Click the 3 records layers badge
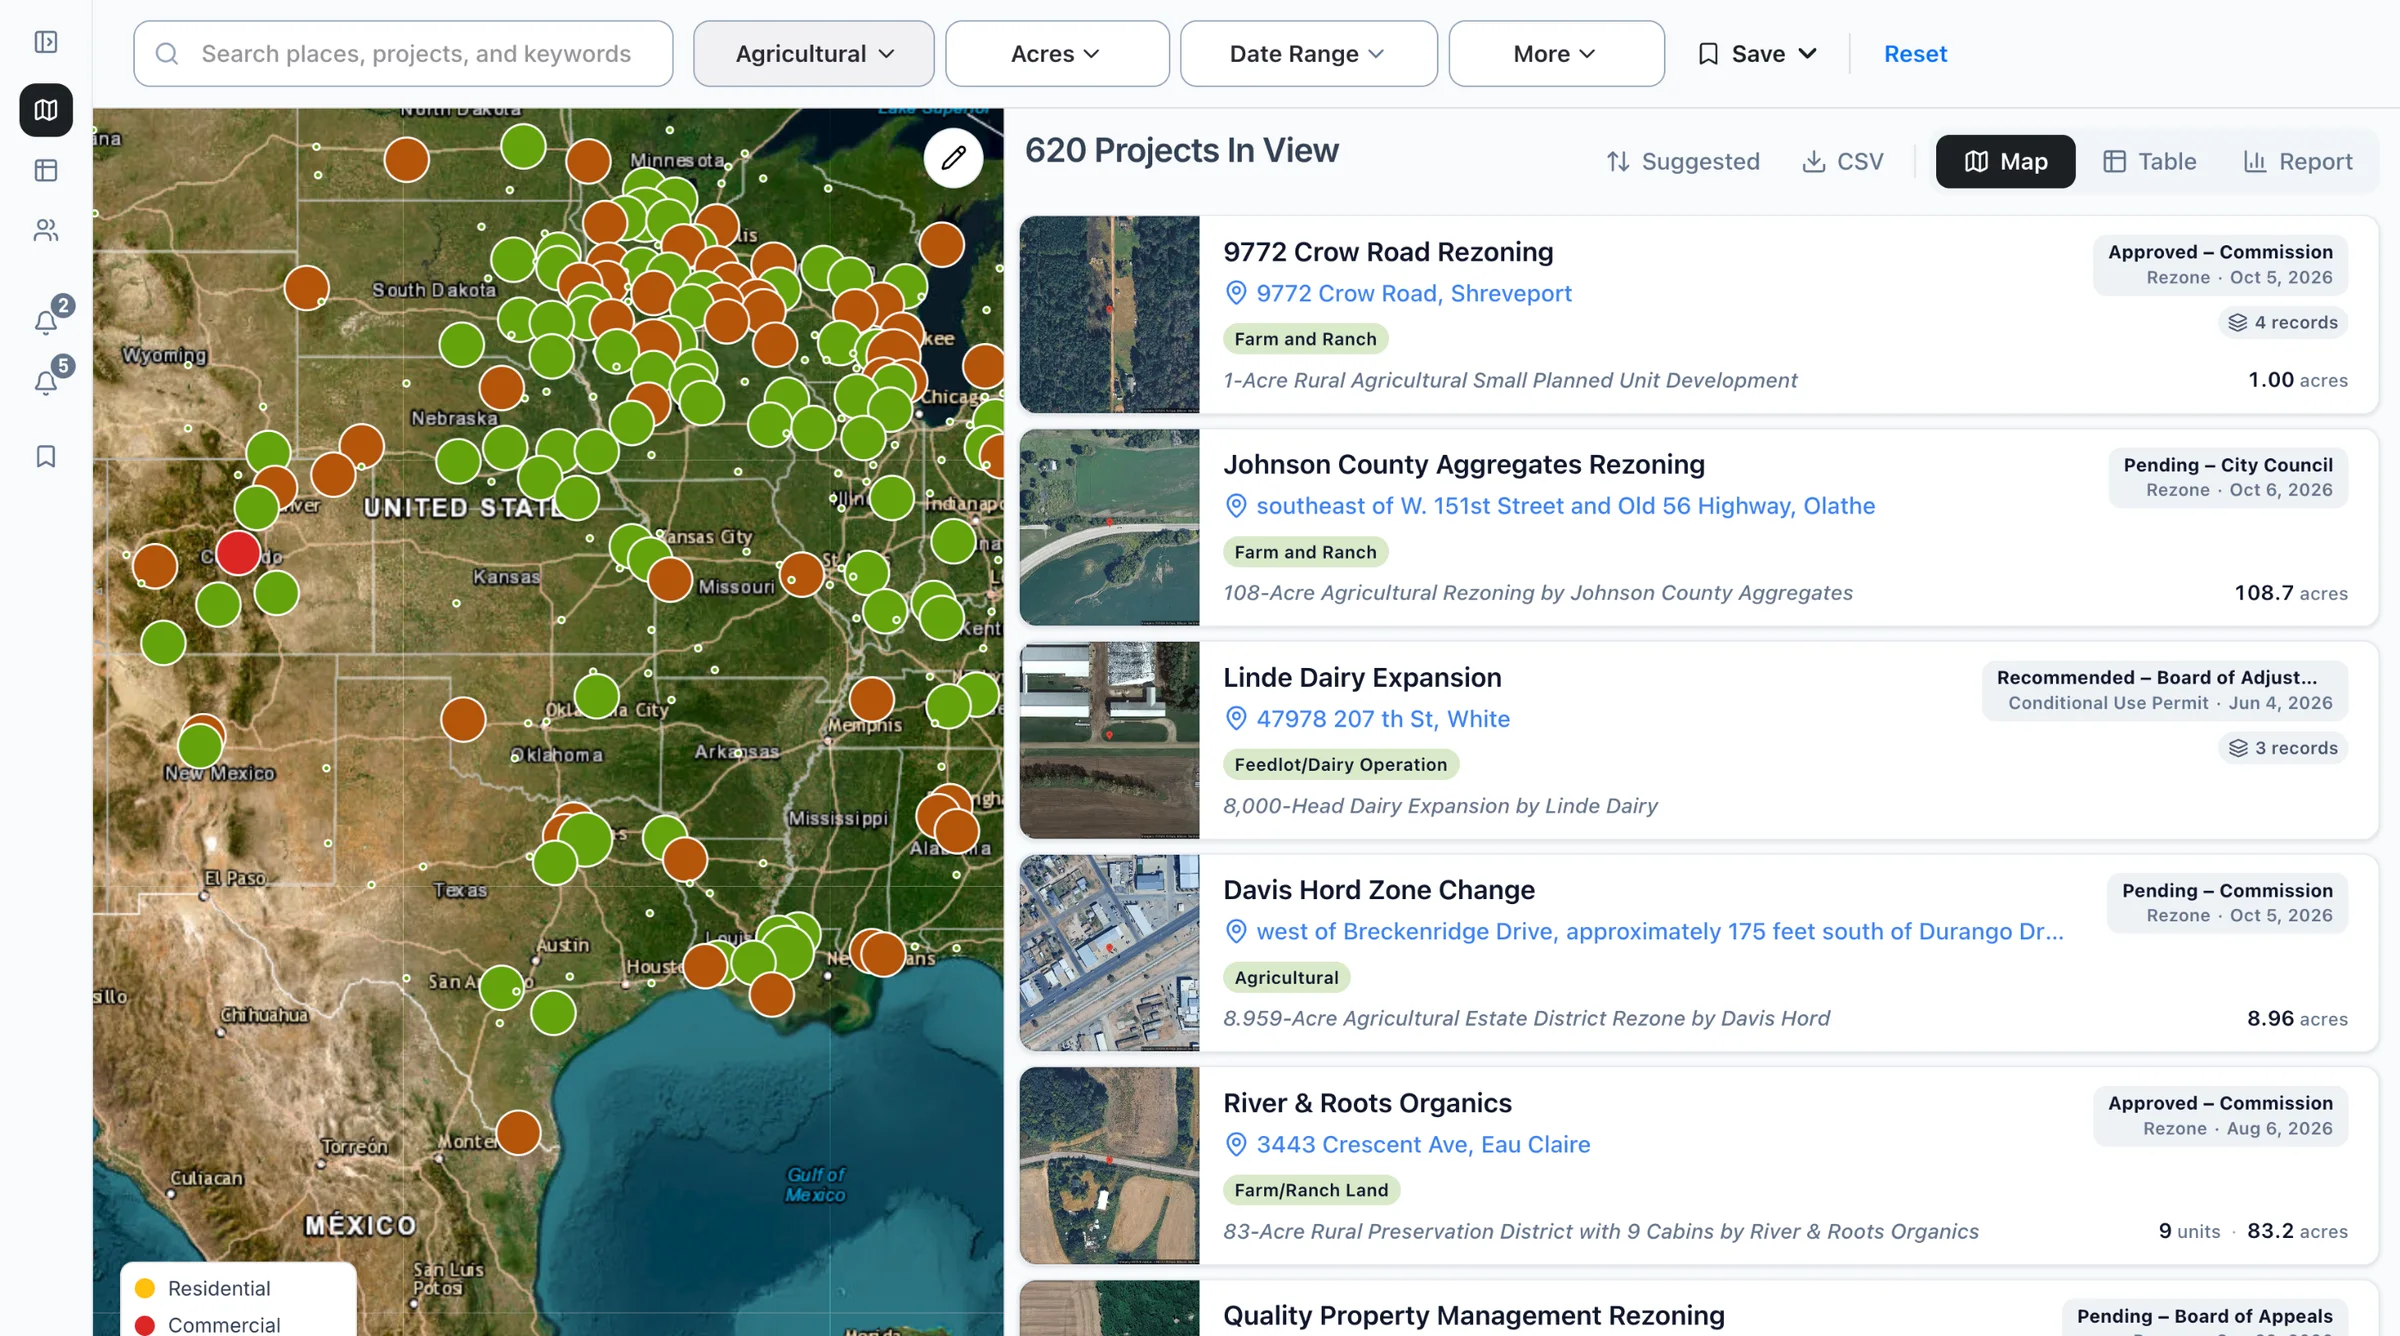This screenshot has width=2400, height=1336. pos(2283,748)
